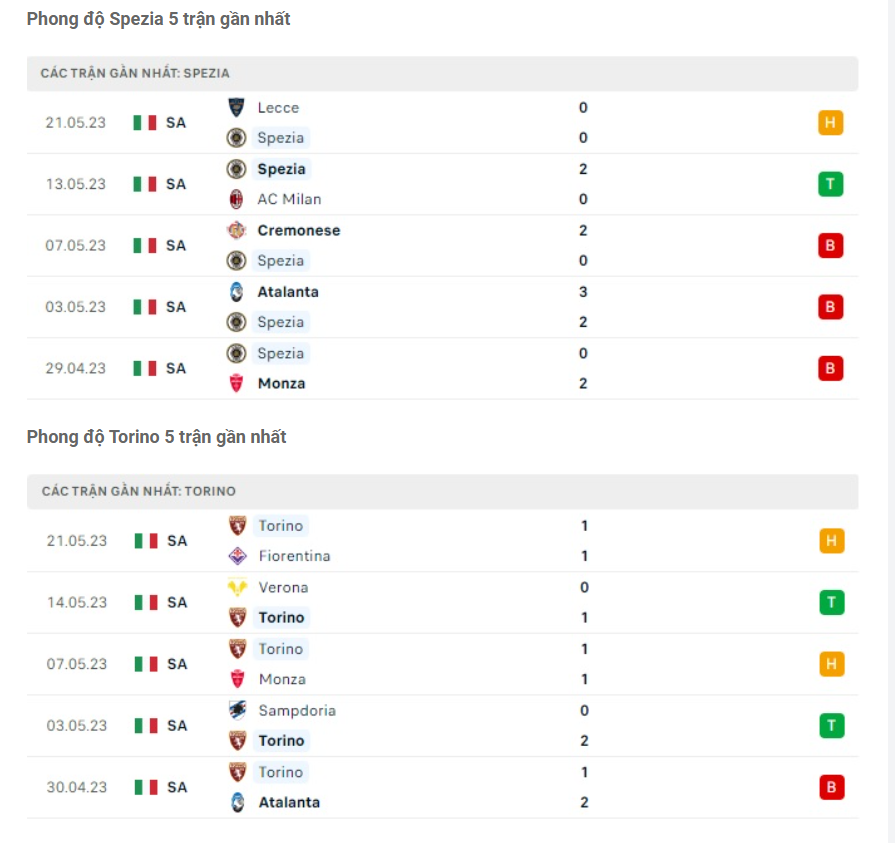This screenshot has width=895, height=843.
Task: Click the yellow H badge for Torino vs Fiorentina
Action: click(x=830, y=540)
